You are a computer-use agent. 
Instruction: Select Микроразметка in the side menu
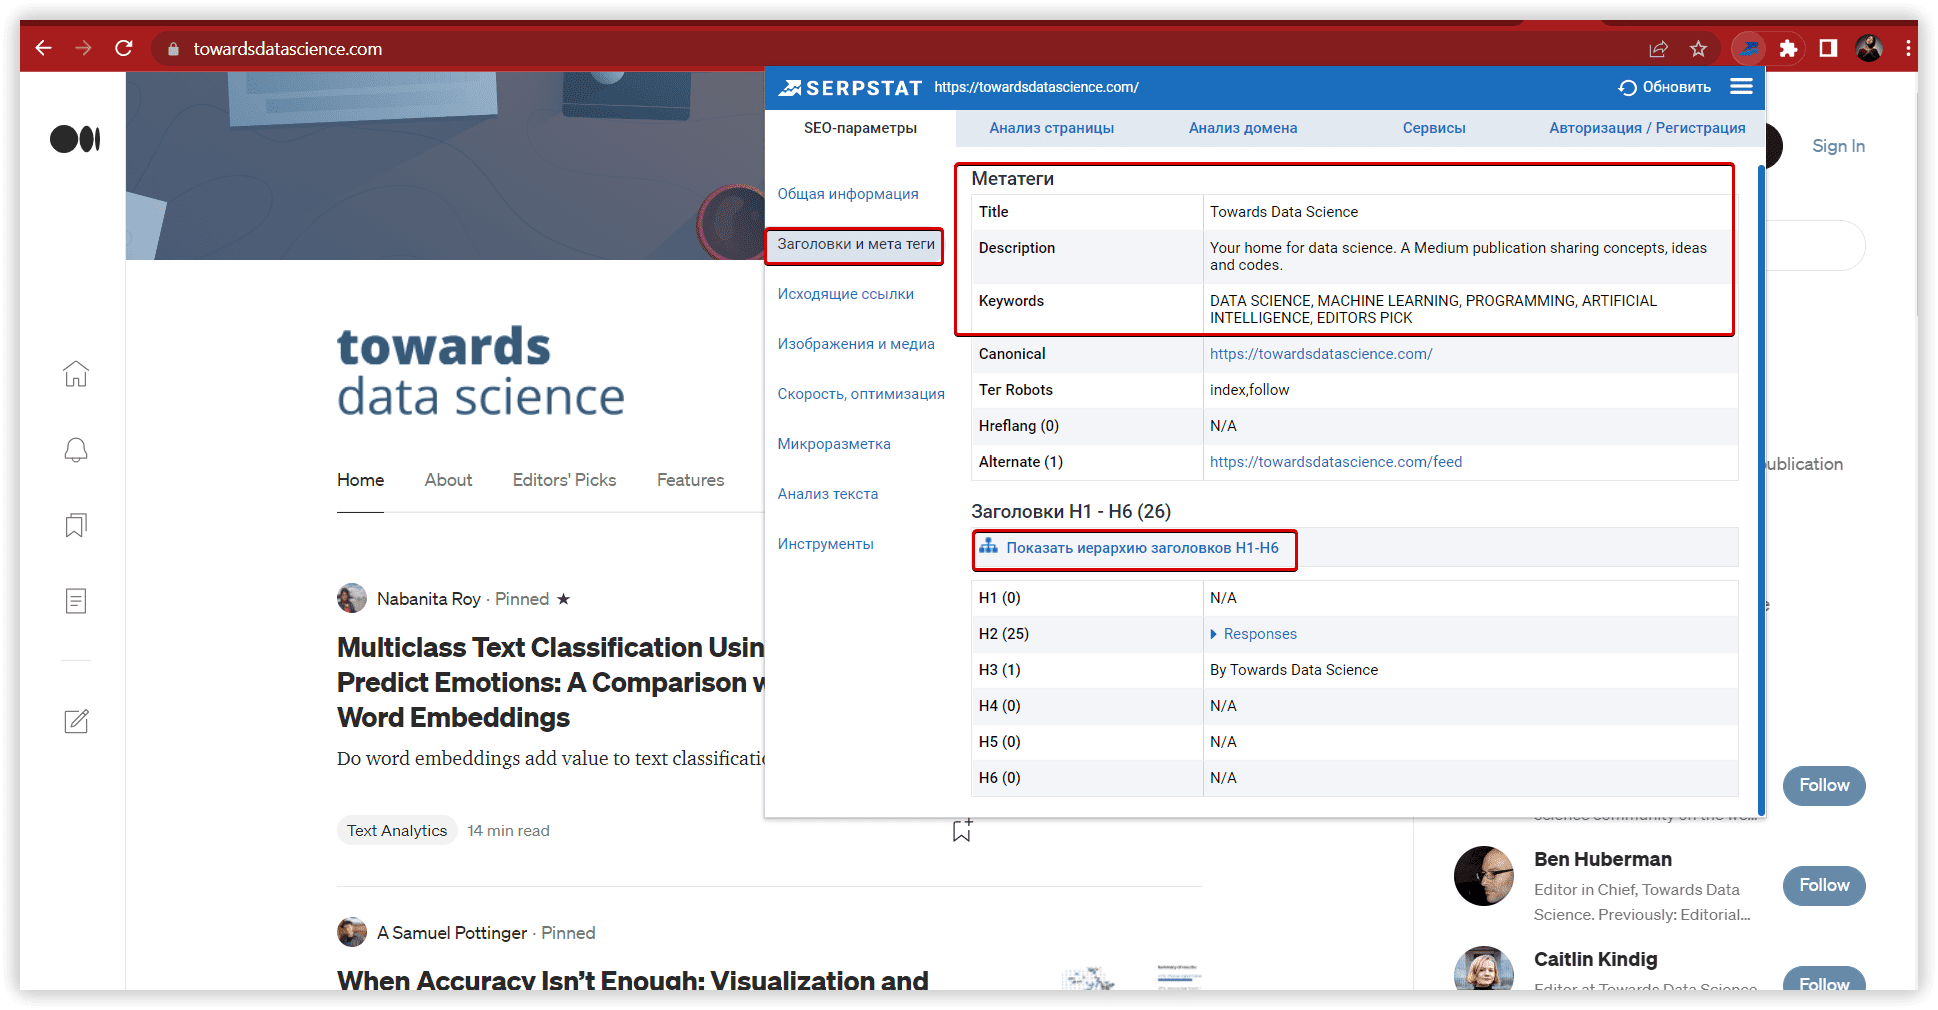click(x=833, y=444)
